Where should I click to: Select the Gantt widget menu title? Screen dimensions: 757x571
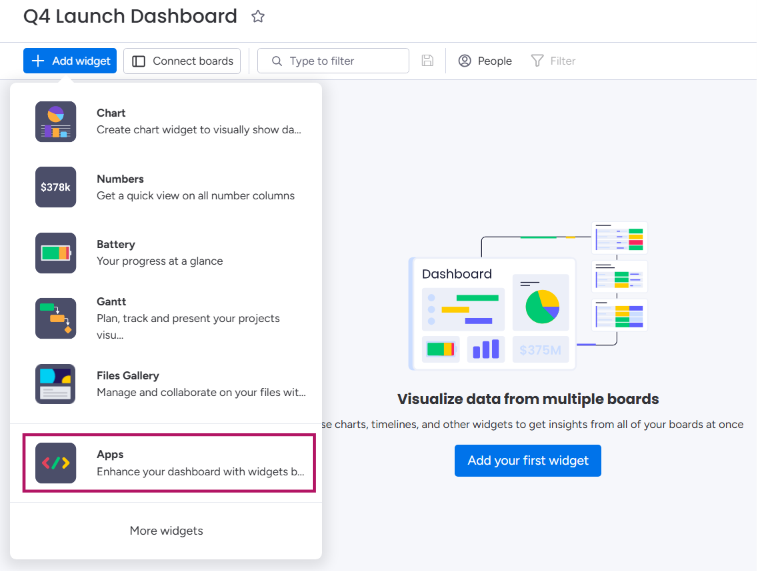(x=111, y=302)
